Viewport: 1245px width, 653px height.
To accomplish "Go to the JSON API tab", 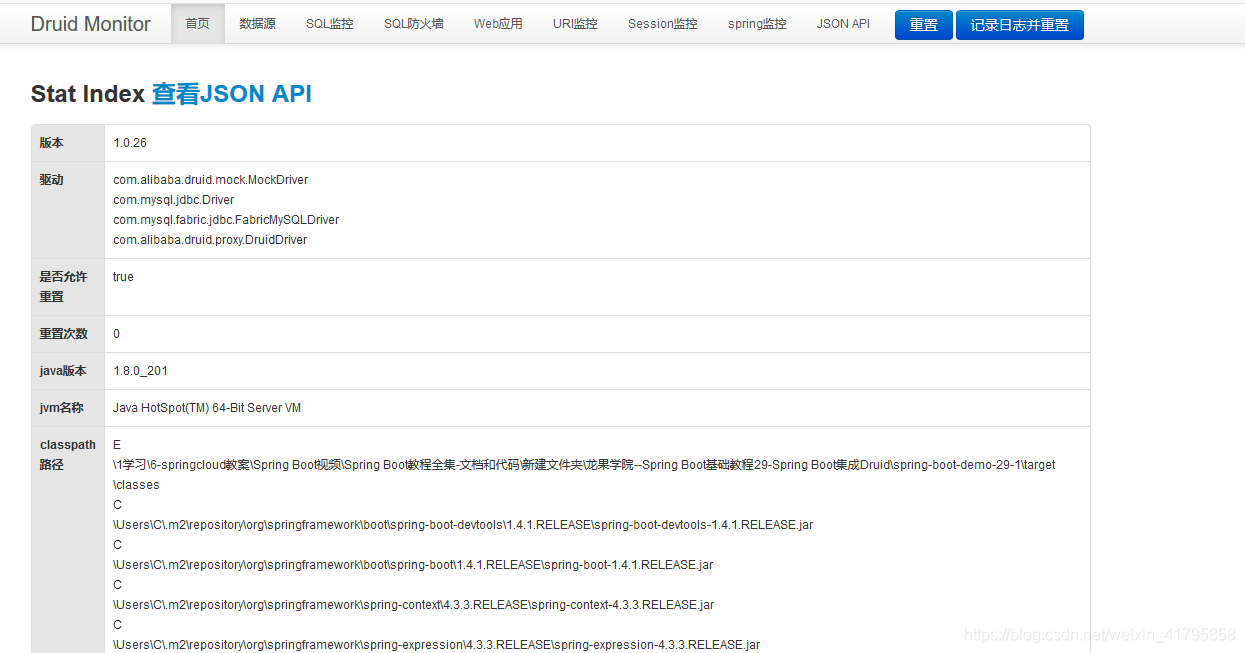I will [x=843, y=24].
